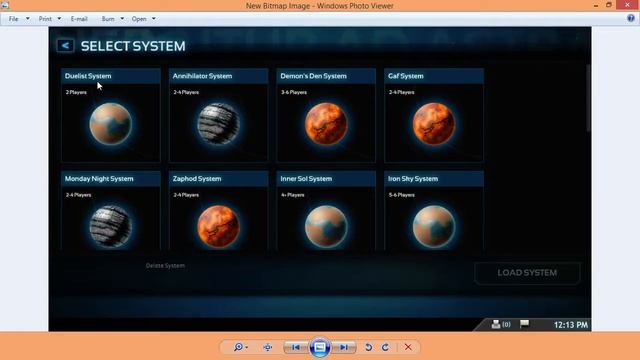This screenshot has height=360, width=640.
Task: Click the Zaphod System title
Action: pyautogui.click(x=197, y=179)
